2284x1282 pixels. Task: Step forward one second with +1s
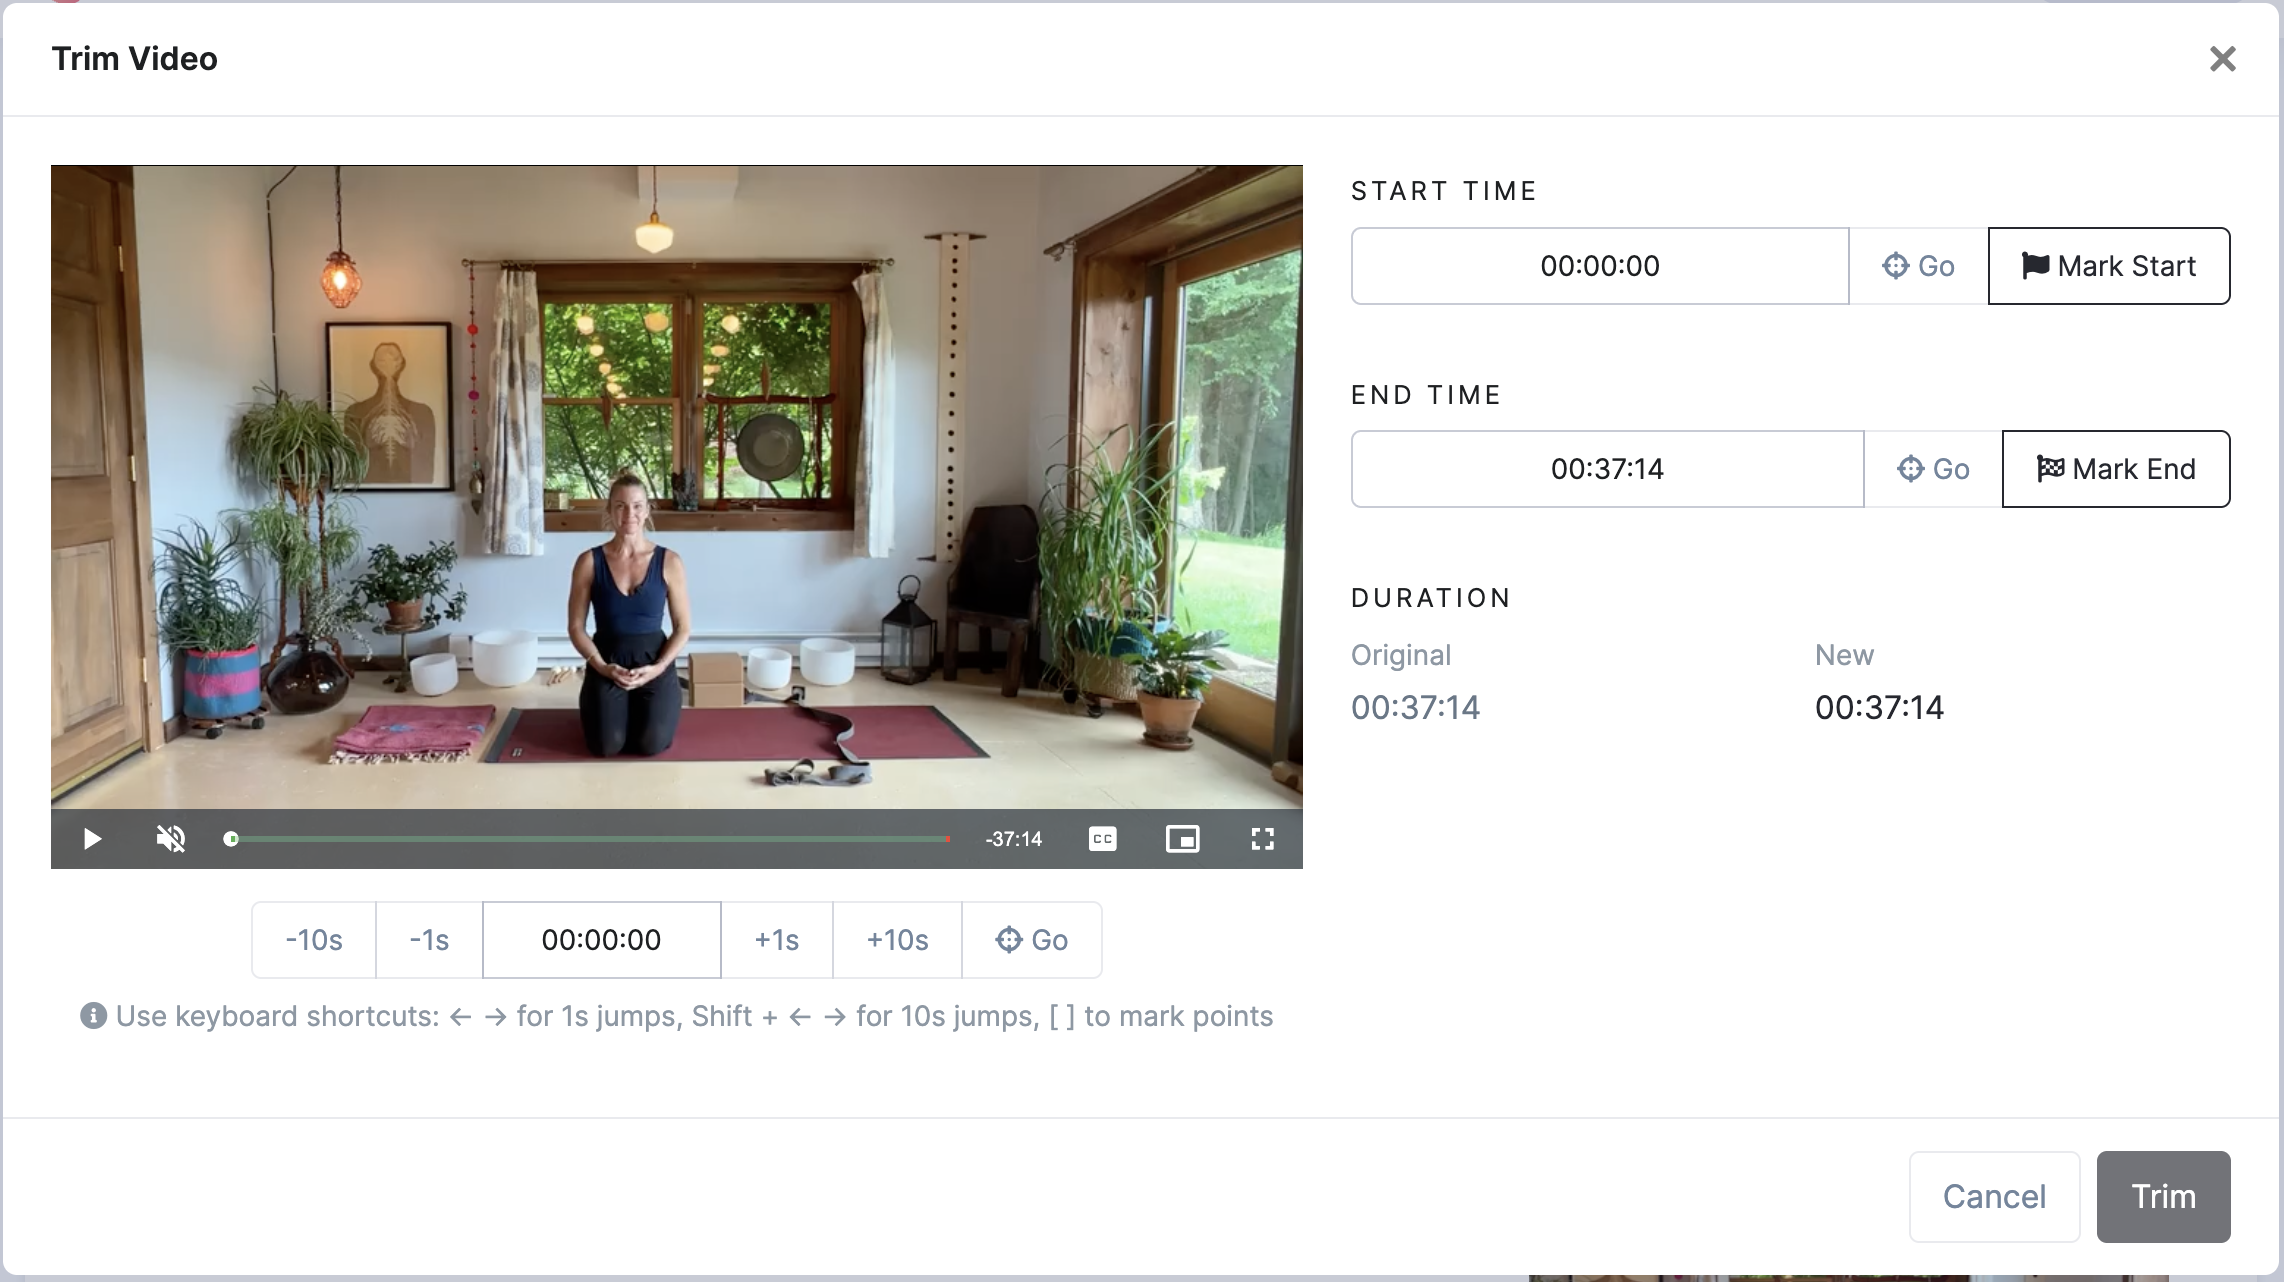pyautogui.click(x=777, y=940)
